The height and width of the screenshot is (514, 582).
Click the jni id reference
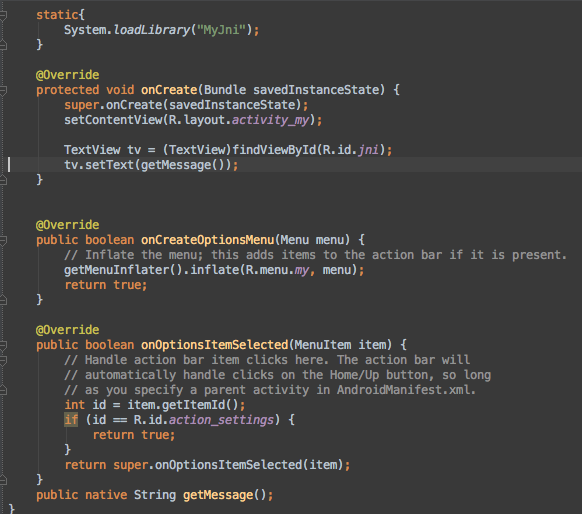[x=368, y=150]
